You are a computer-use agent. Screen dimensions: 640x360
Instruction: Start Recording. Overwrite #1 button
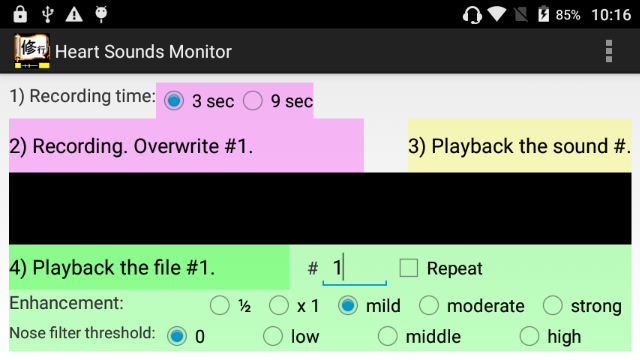click(x=186, y=146)
